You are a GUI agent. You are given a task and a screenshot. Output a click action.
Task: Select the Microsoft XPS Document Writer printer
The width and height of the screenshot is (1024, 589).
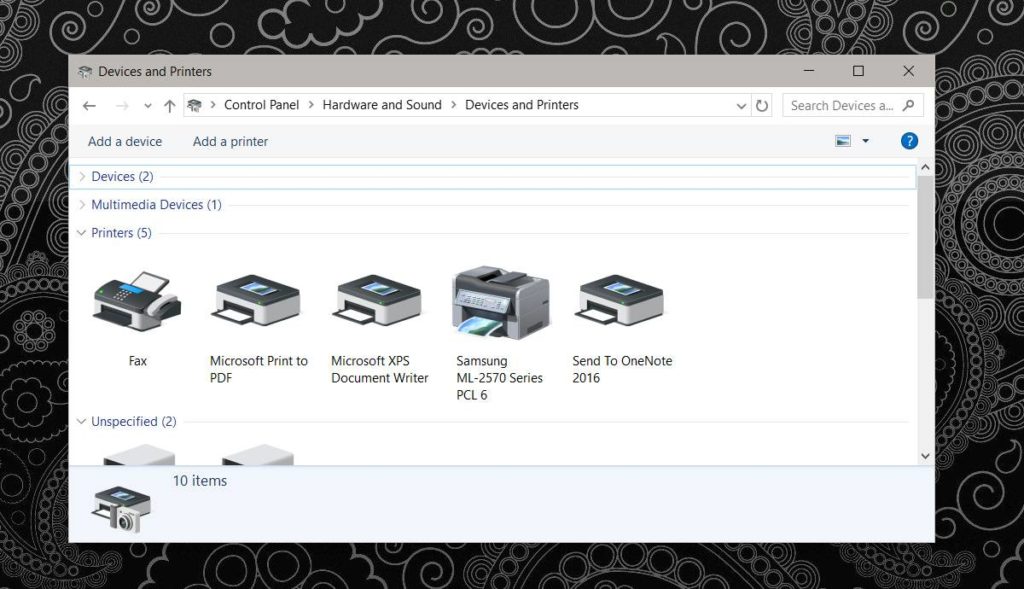point(378,300)
